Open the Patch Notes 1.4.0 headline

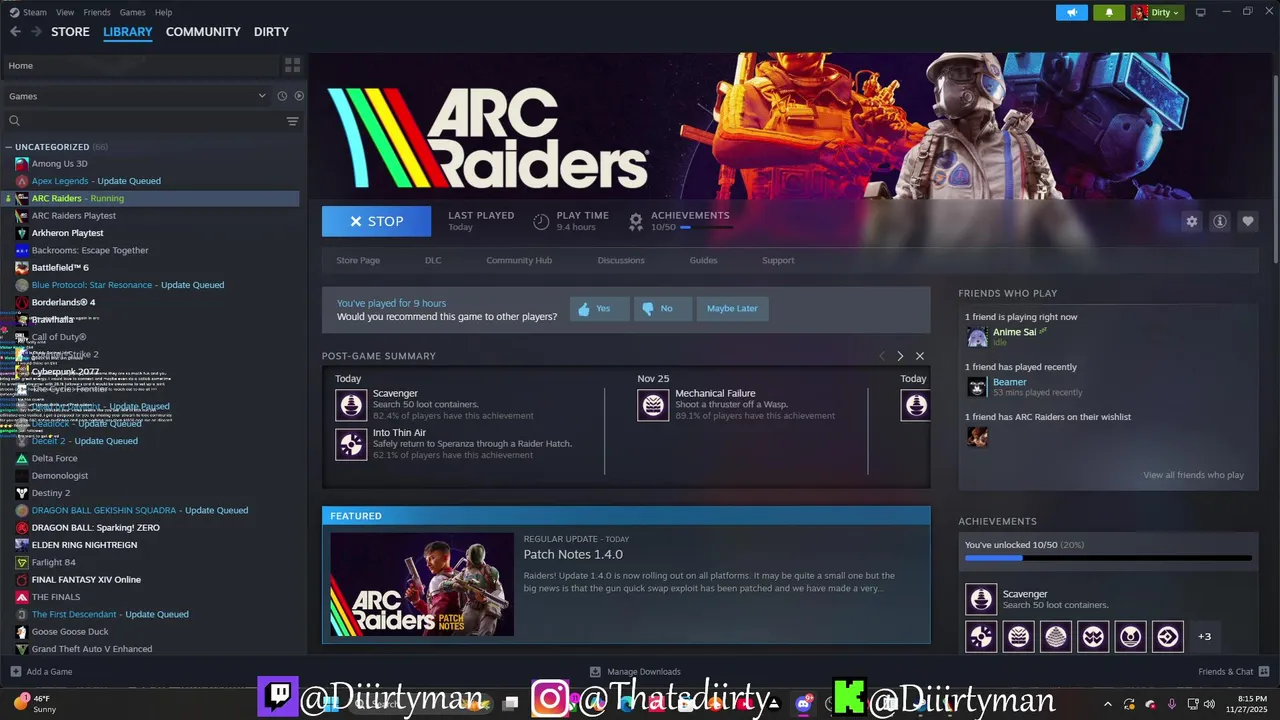click(573, 554)
